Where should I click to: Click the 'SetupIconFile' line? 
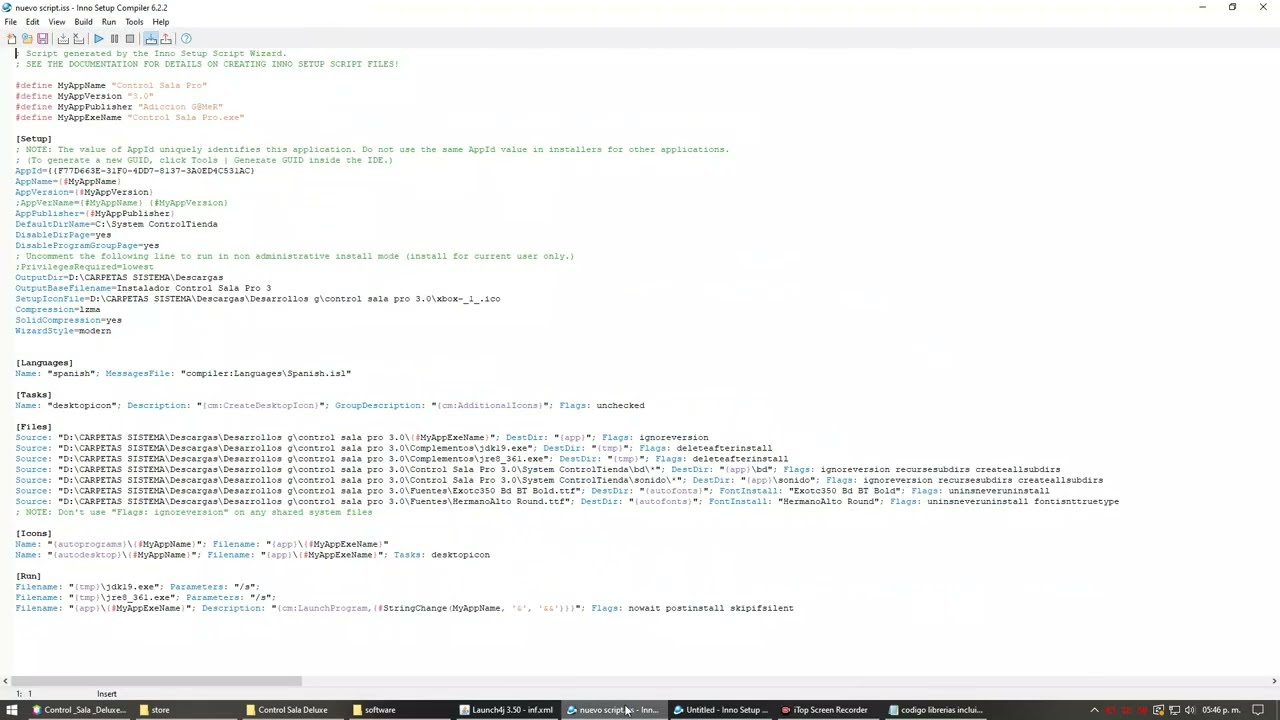258,299
